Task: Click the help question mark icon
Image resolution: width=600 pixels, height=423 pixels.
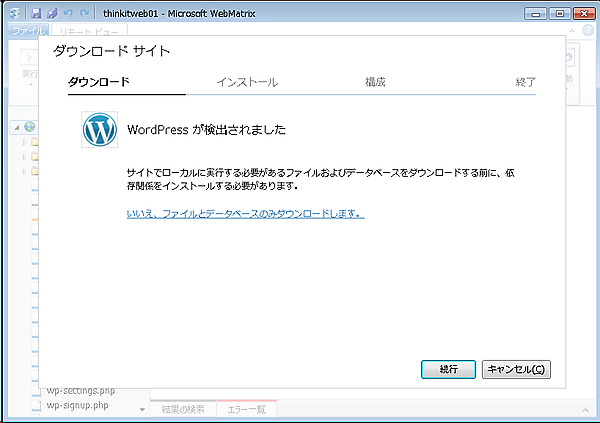Action: point(588,30)
